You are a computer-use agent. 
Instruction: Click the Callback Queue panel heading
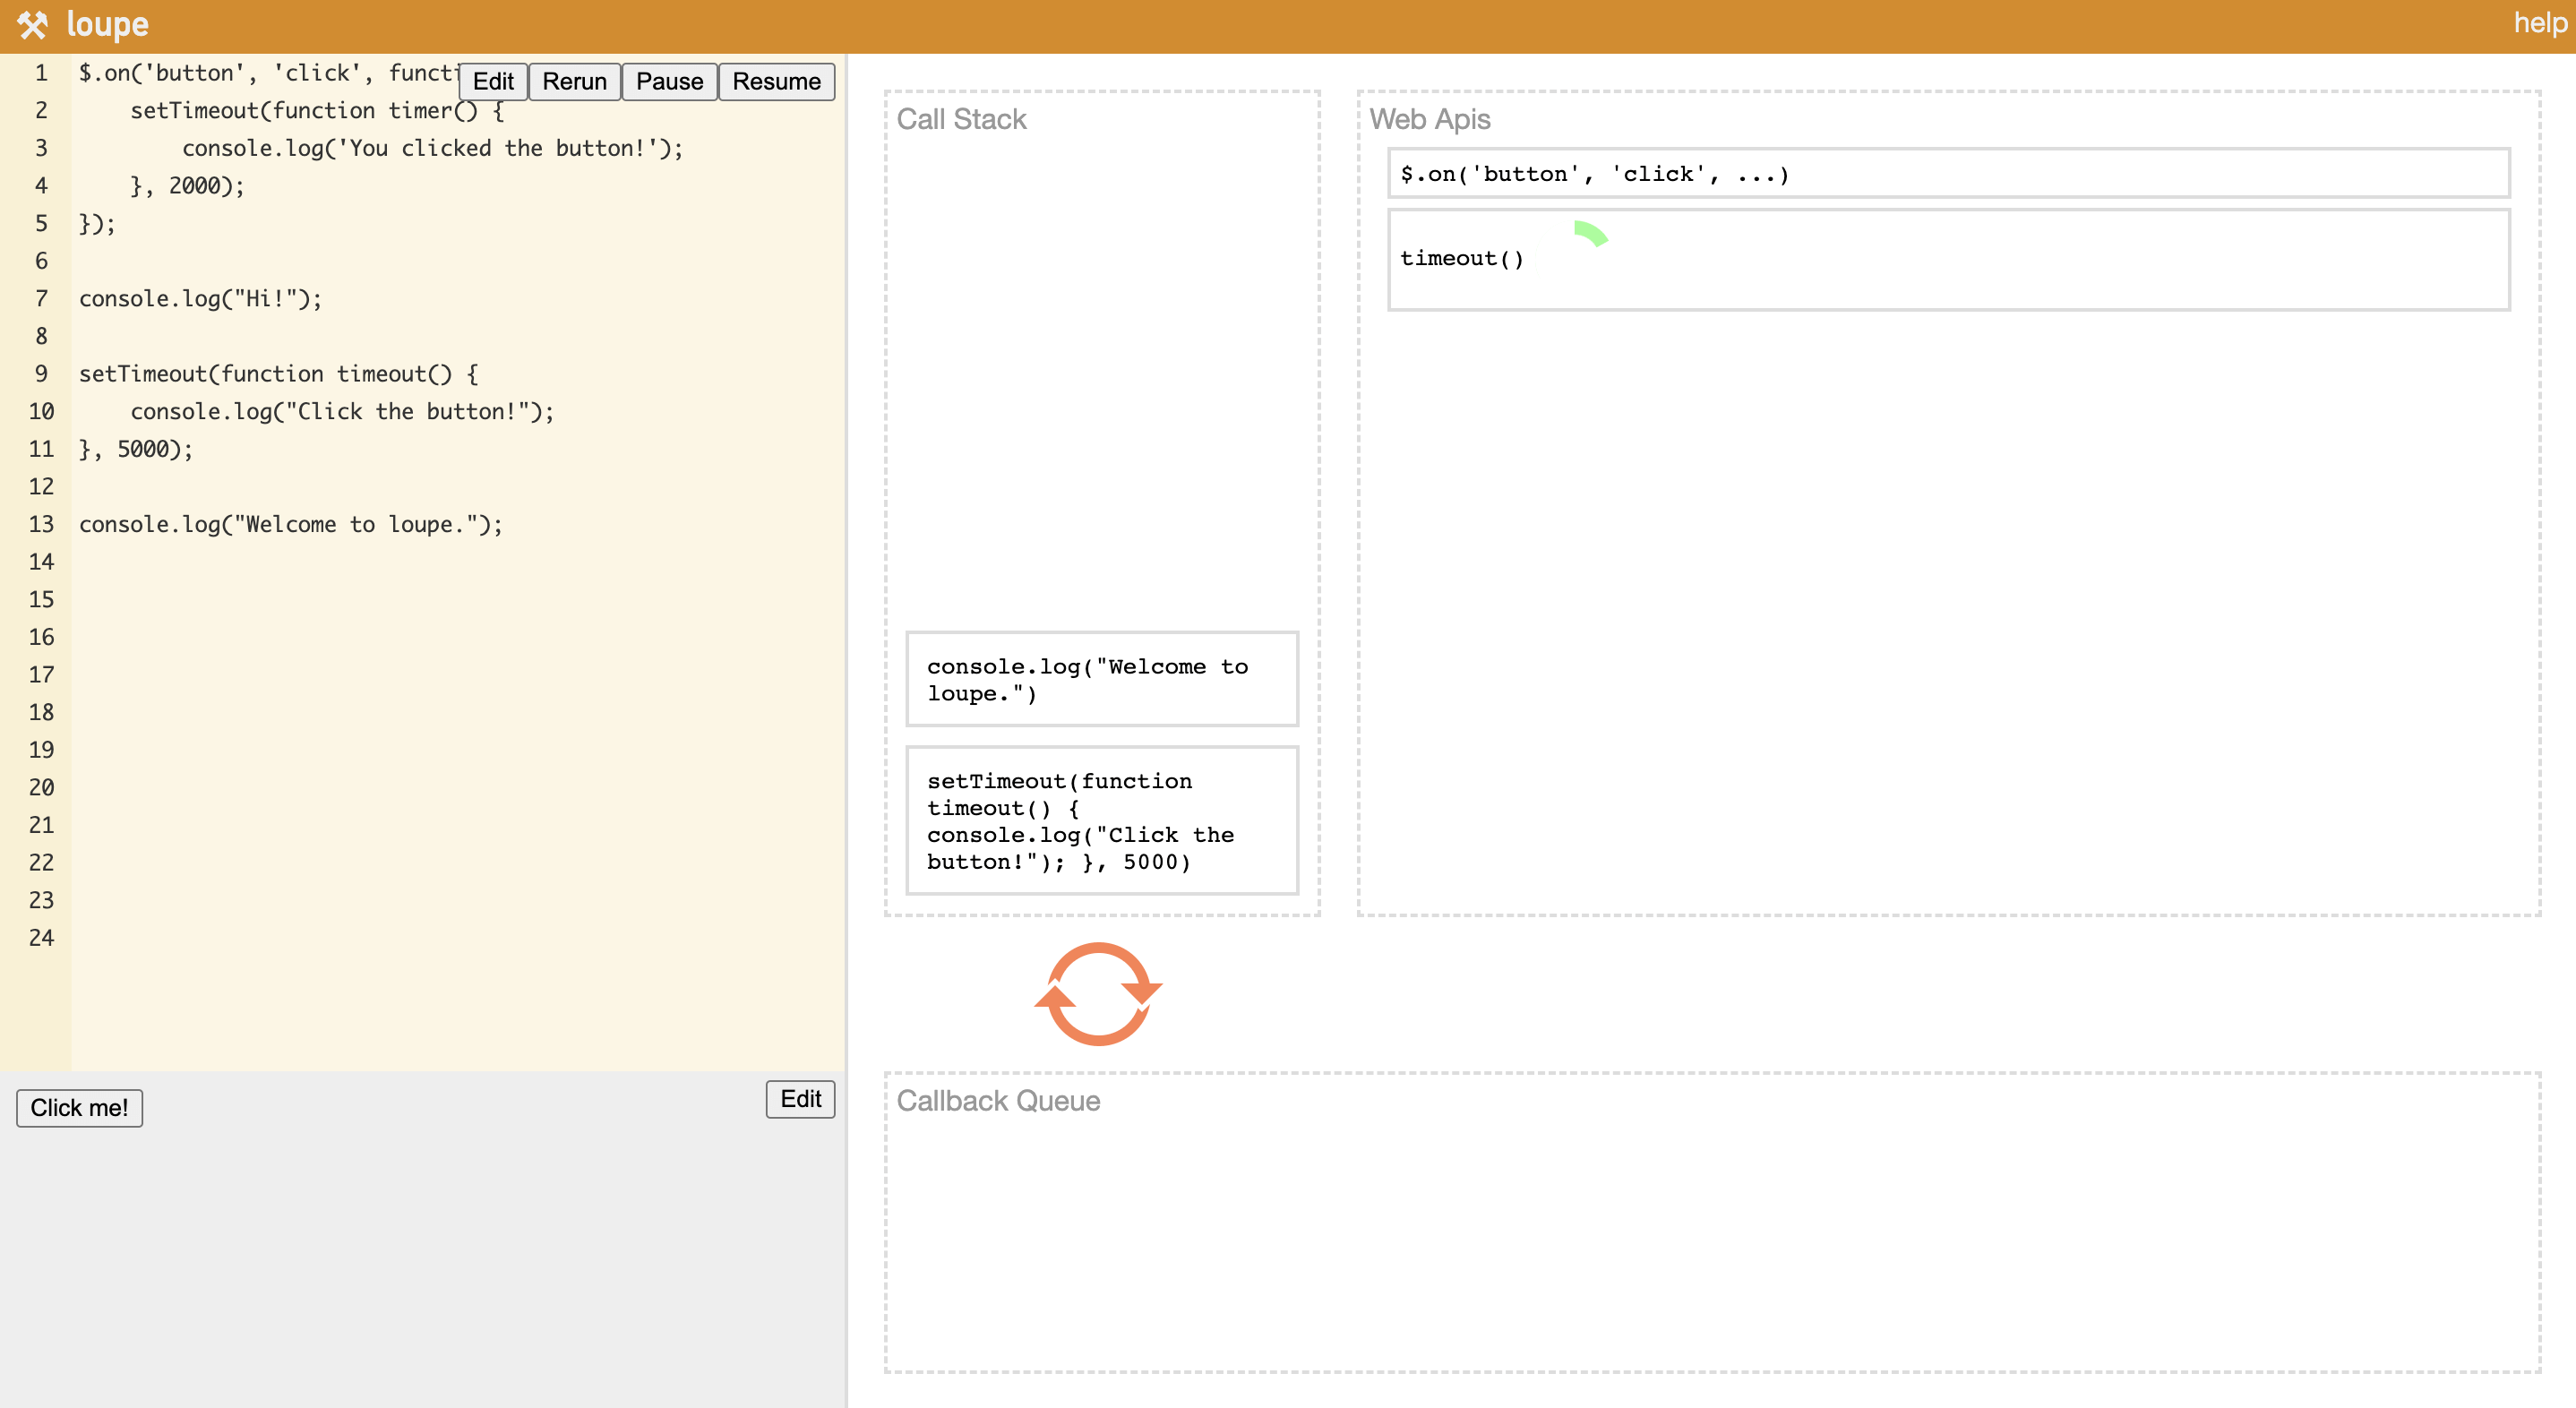click(x=997, y=1100)
